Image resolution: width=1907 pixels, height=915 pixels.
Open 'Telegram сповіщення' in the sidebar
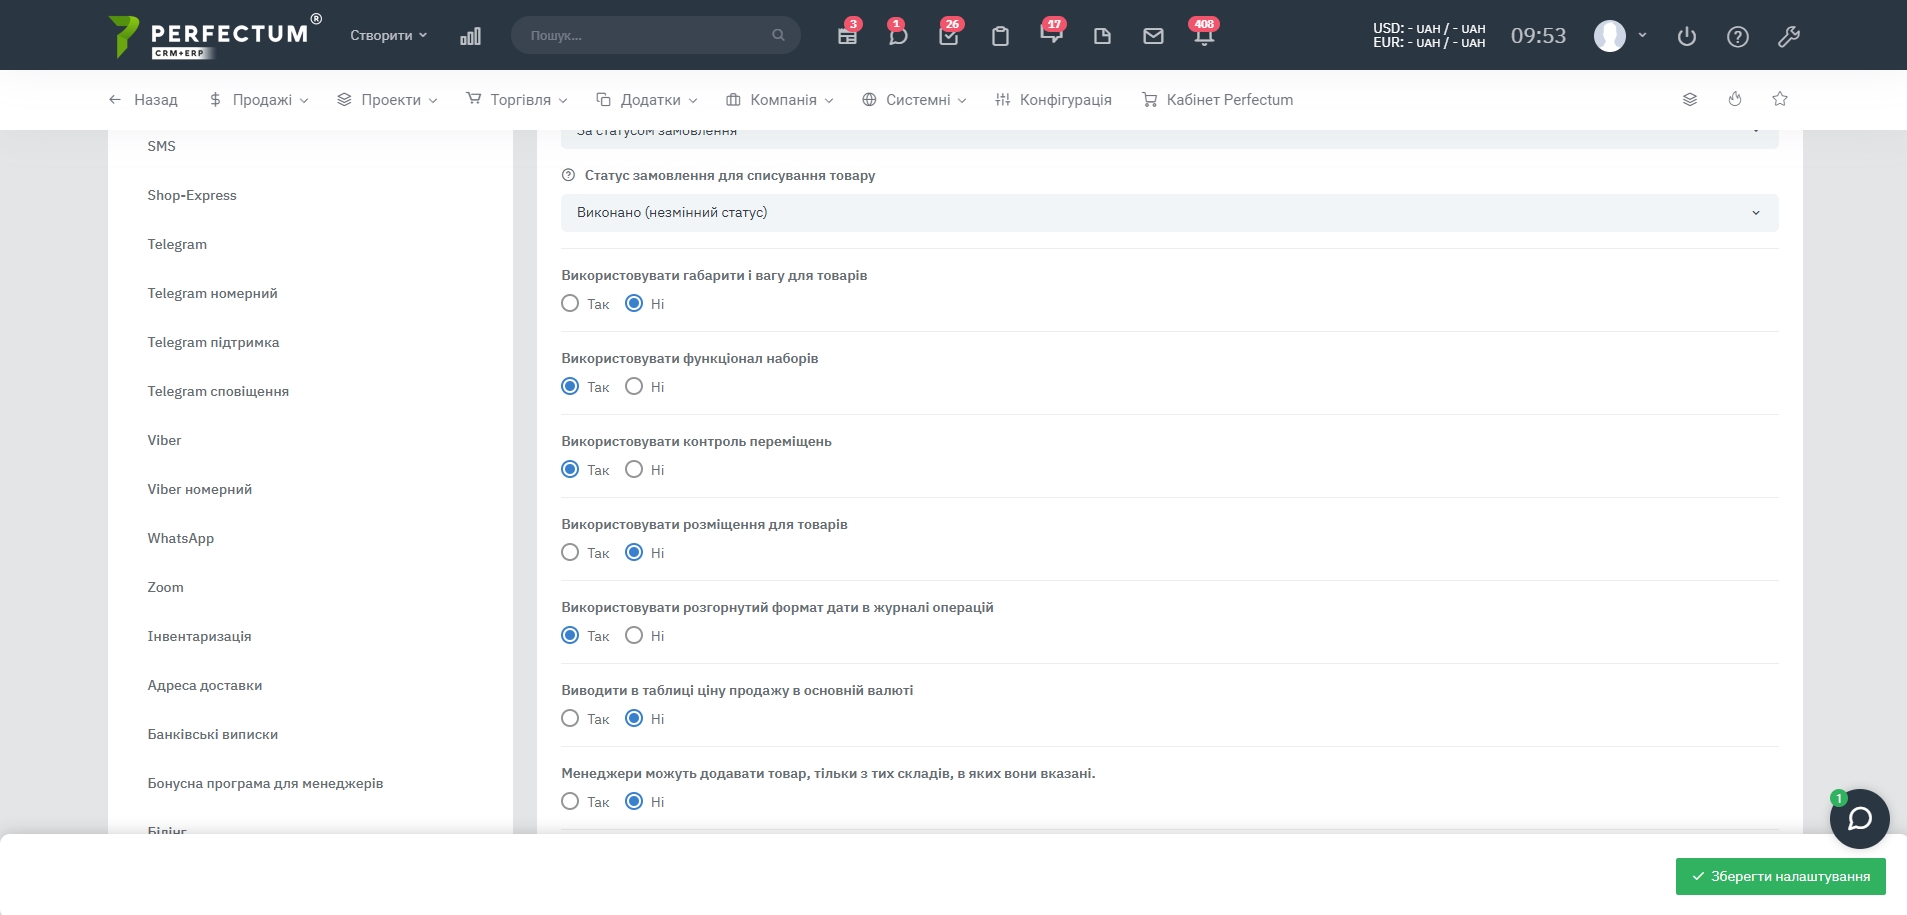218,391
